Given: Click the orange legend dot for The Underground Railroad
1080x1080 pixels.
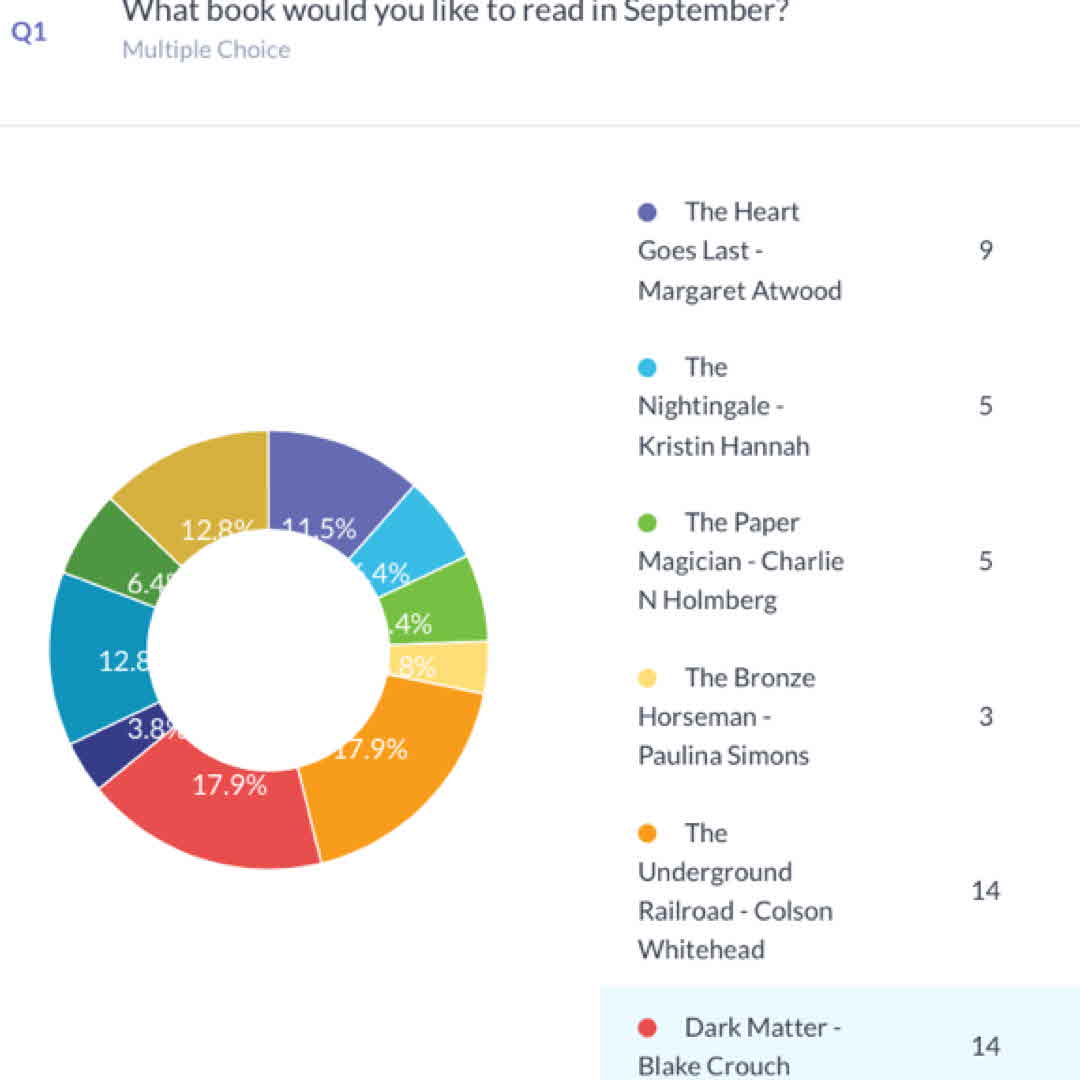Looking at the screenshot, I should [x=647, y=833].
